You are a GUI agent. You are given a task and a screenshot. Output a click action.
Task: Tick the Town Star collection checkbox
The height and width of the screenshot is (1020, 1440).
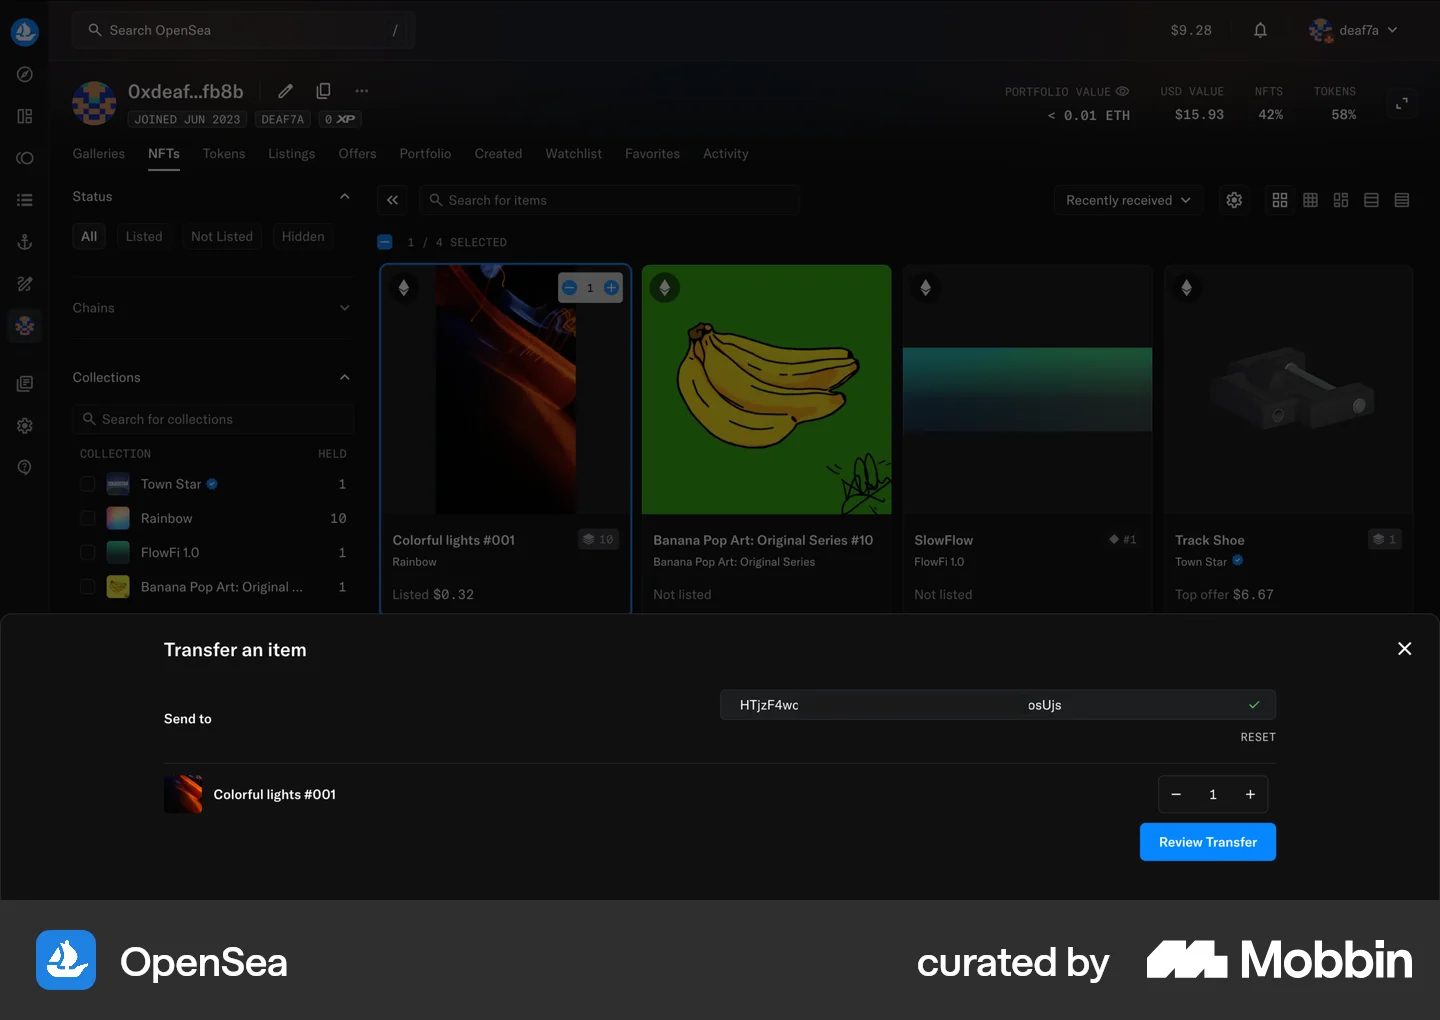pos(88,484)
